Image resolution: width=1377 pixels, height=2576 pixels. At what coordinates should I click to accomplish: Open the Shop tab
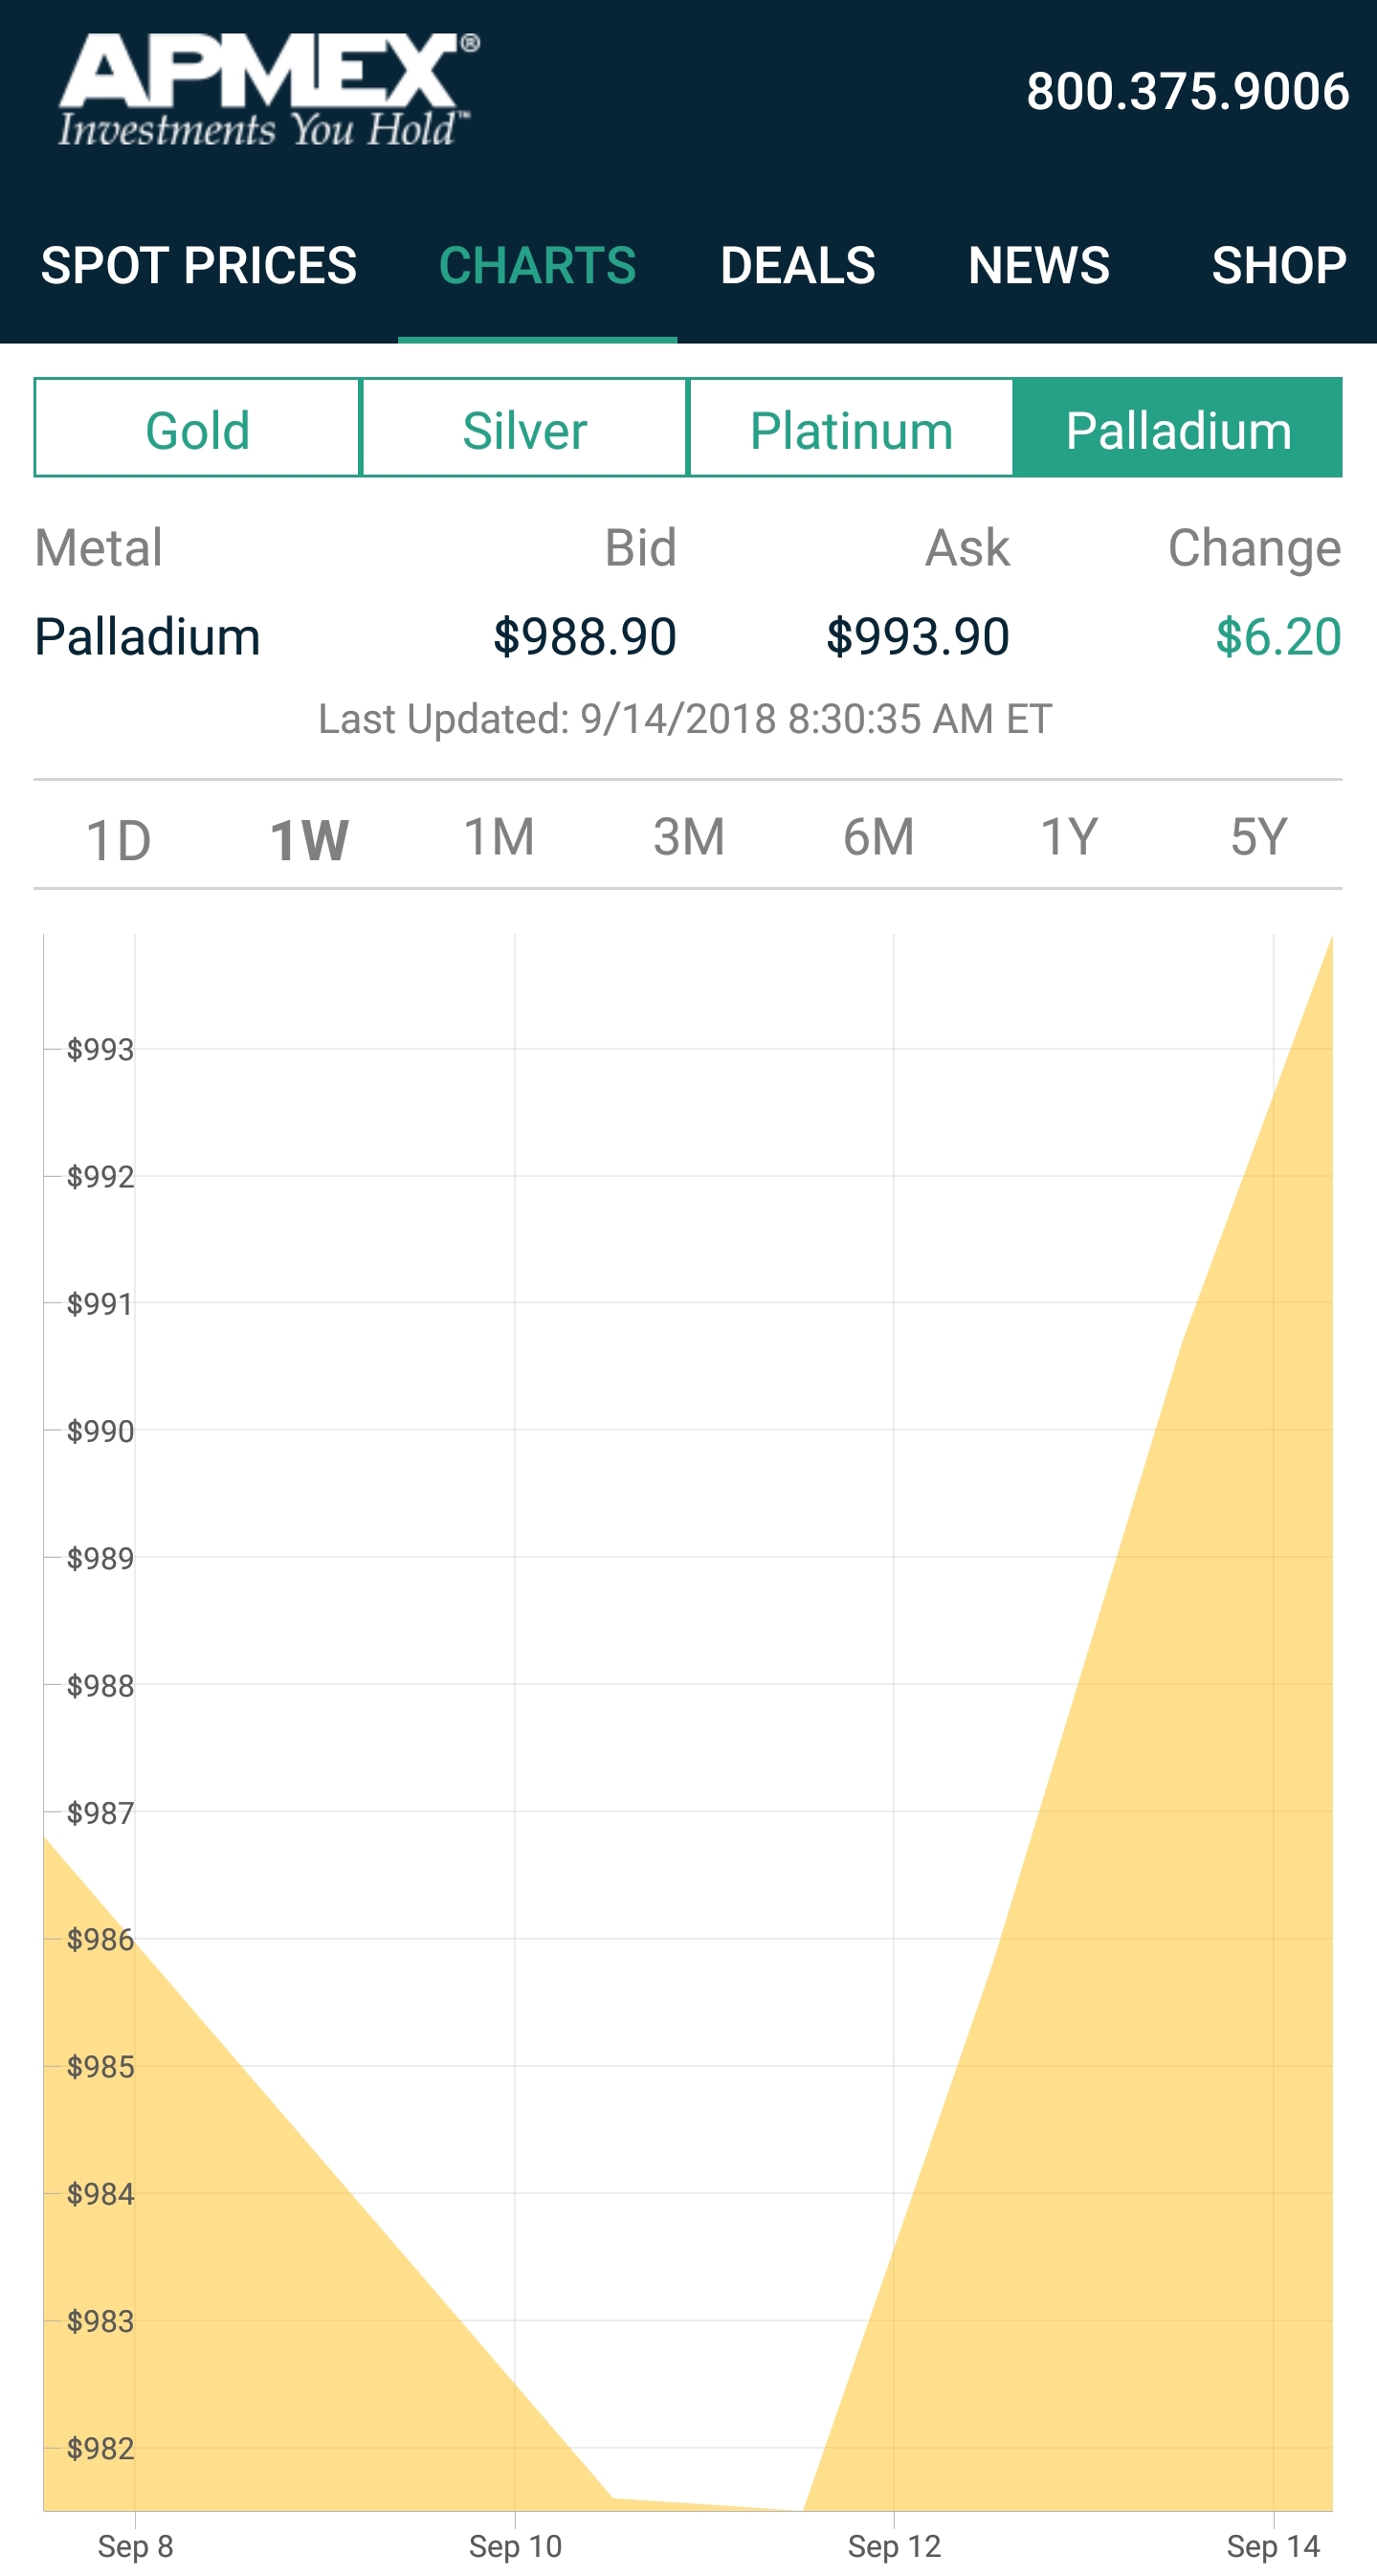tap(1278, 266)
